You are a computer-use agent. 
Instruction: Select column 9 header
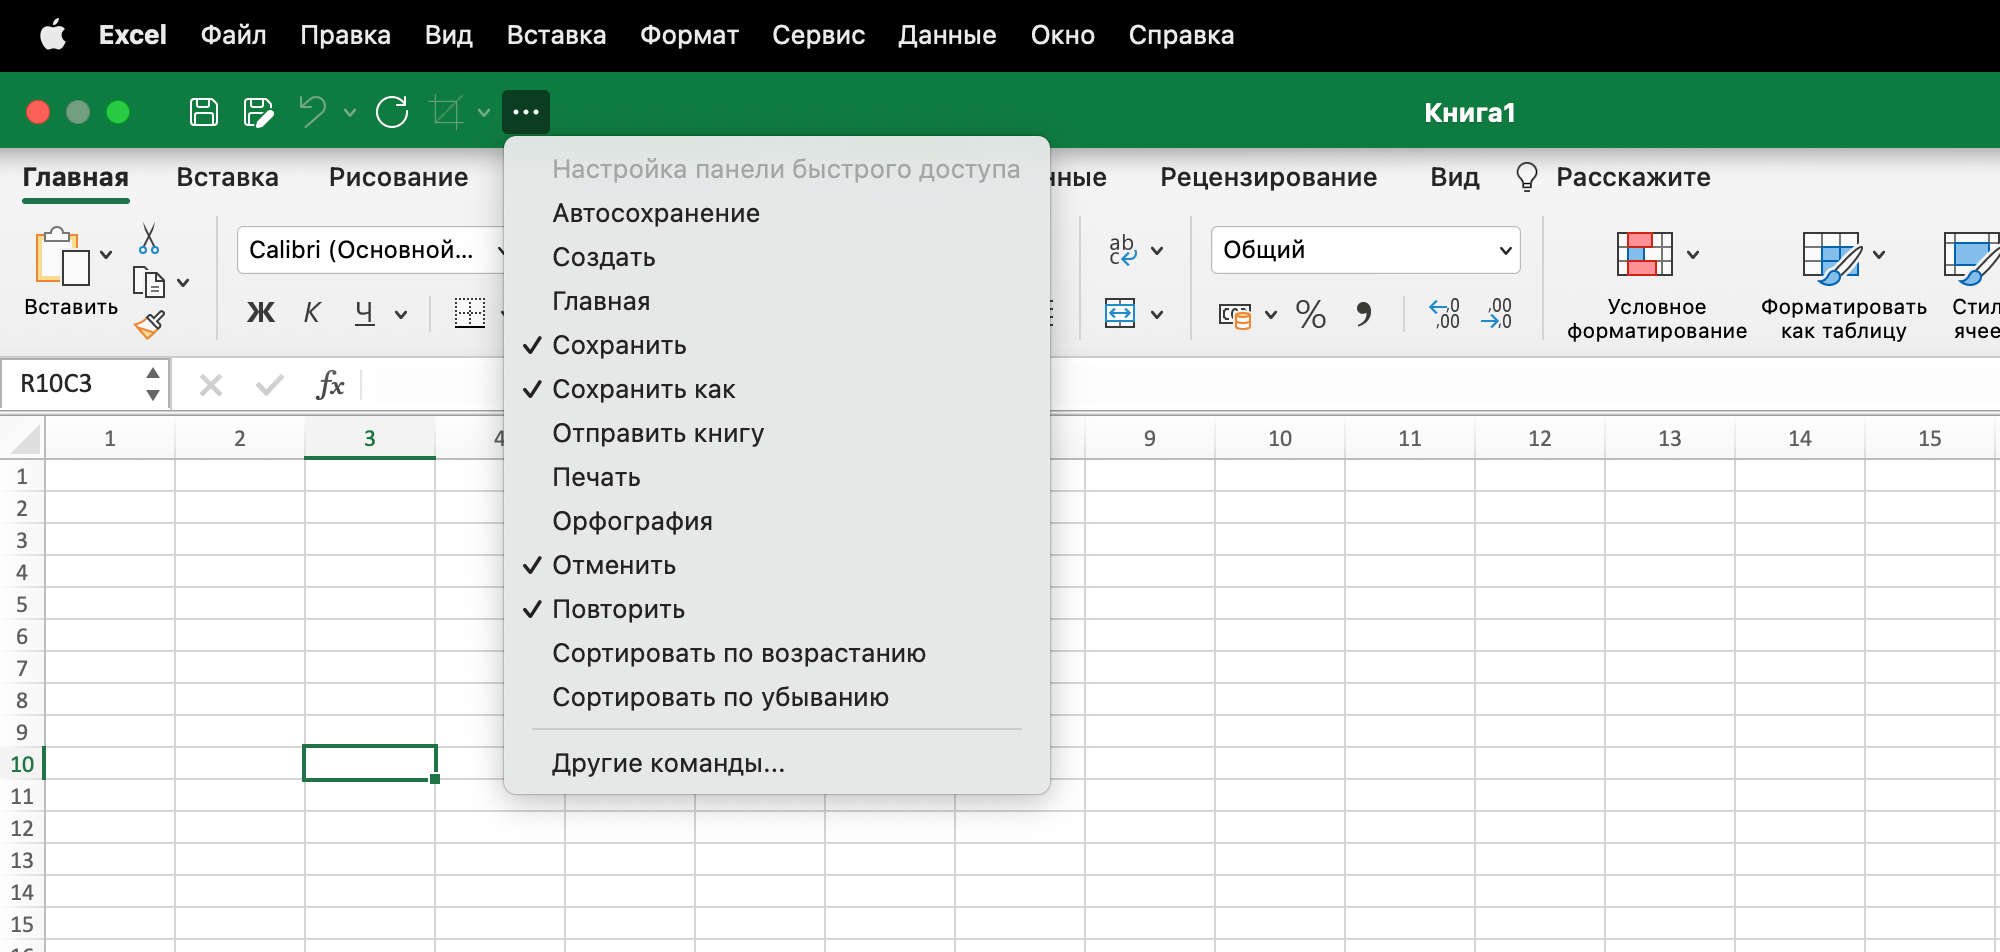[1150, 438]
